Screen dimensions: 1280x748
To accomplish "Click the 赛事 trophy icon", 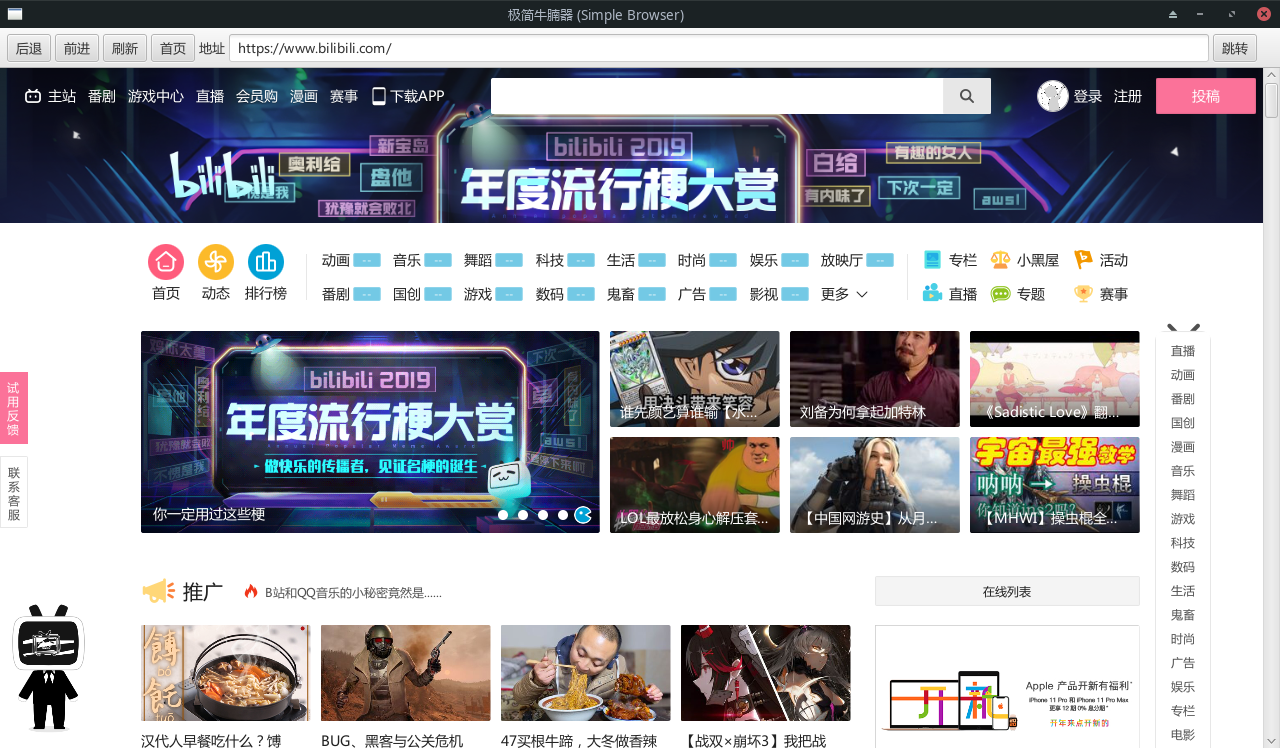I will tap(1083, 294).
